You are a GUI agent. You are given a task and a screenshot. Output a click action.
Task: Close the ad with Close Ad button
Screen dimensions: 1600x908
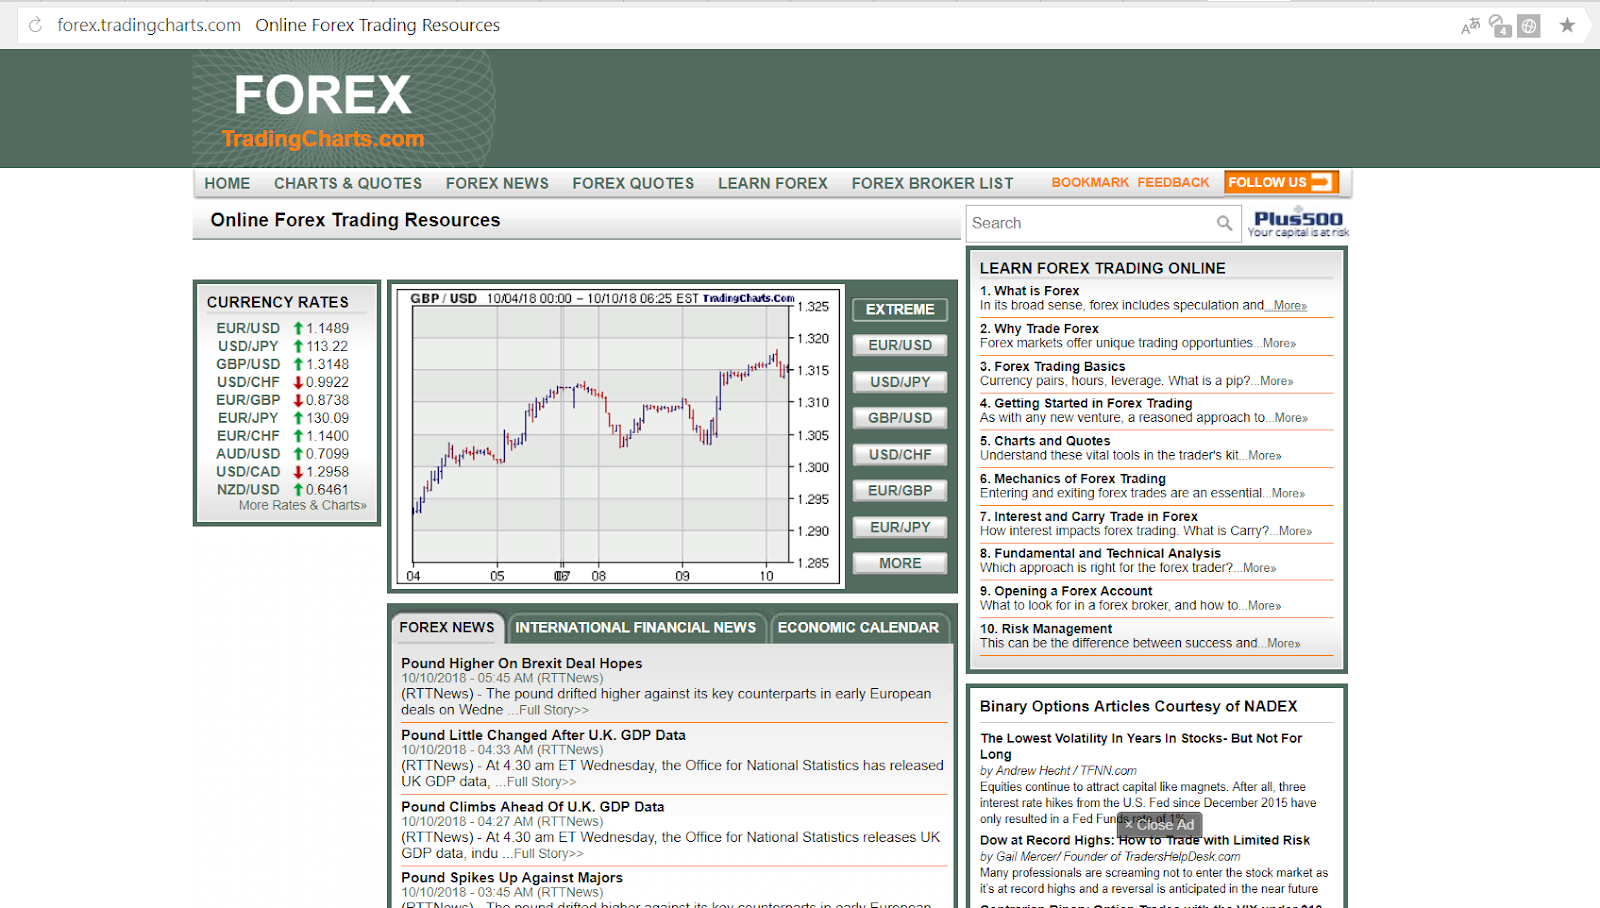click(1159, 825)
